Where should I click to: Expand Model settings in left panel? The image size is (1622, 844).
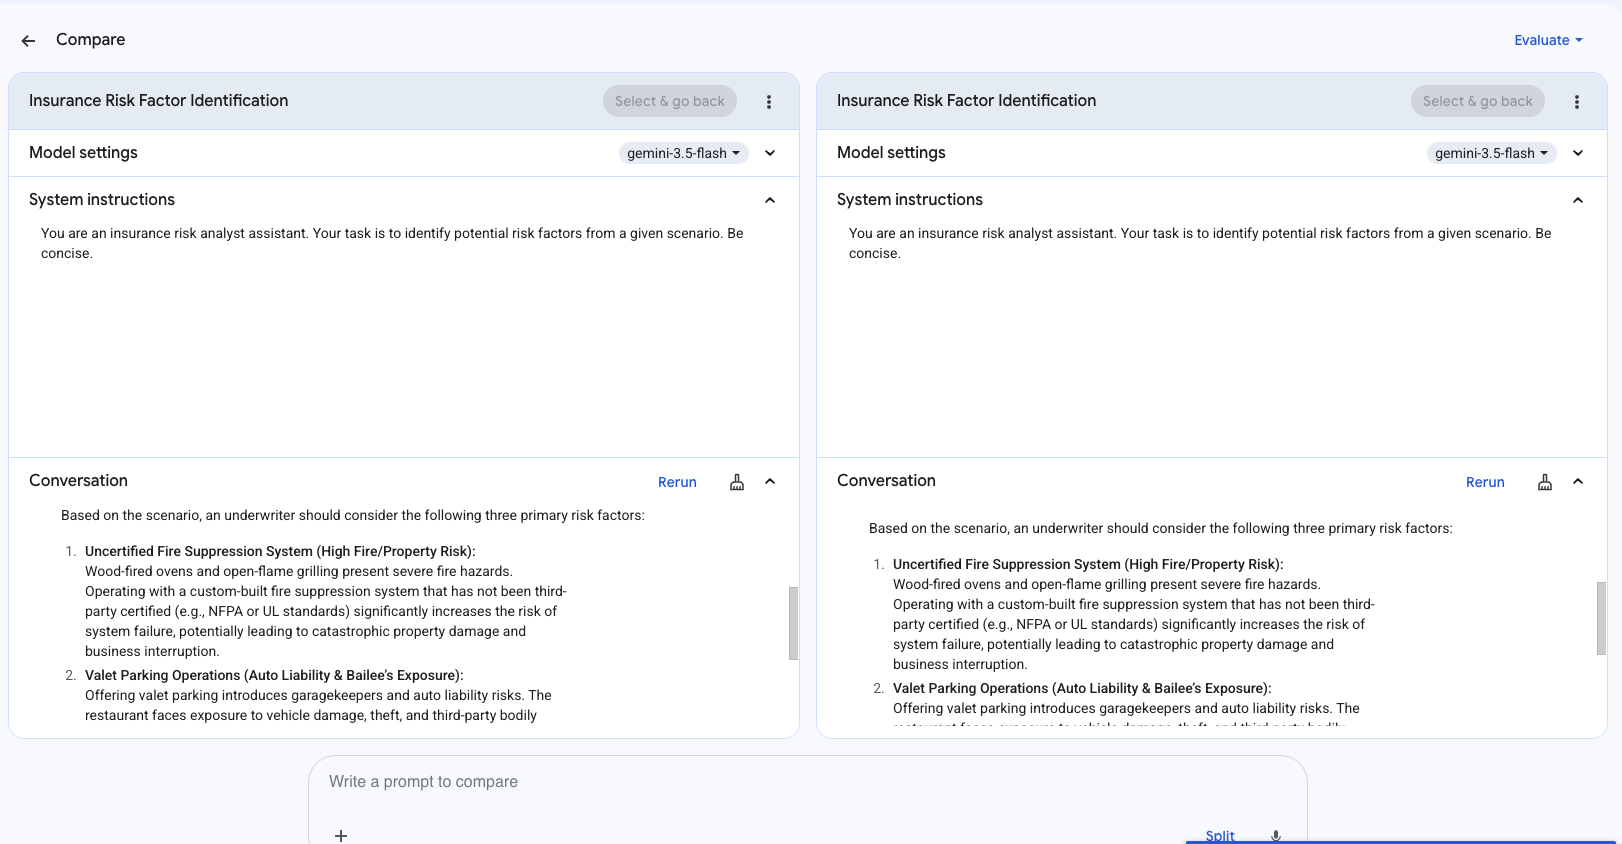point(770,153)
